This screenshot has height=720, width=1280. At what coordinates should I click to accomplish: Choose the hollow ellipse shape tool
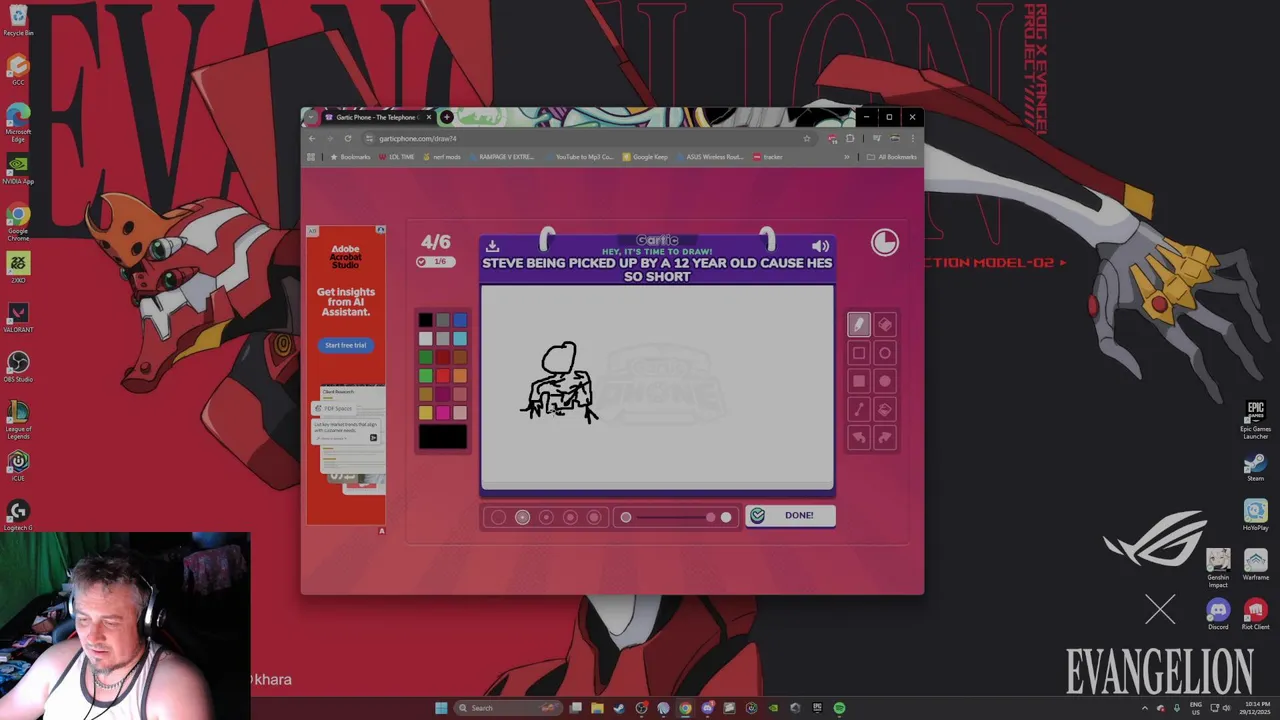tap(885, 353)
